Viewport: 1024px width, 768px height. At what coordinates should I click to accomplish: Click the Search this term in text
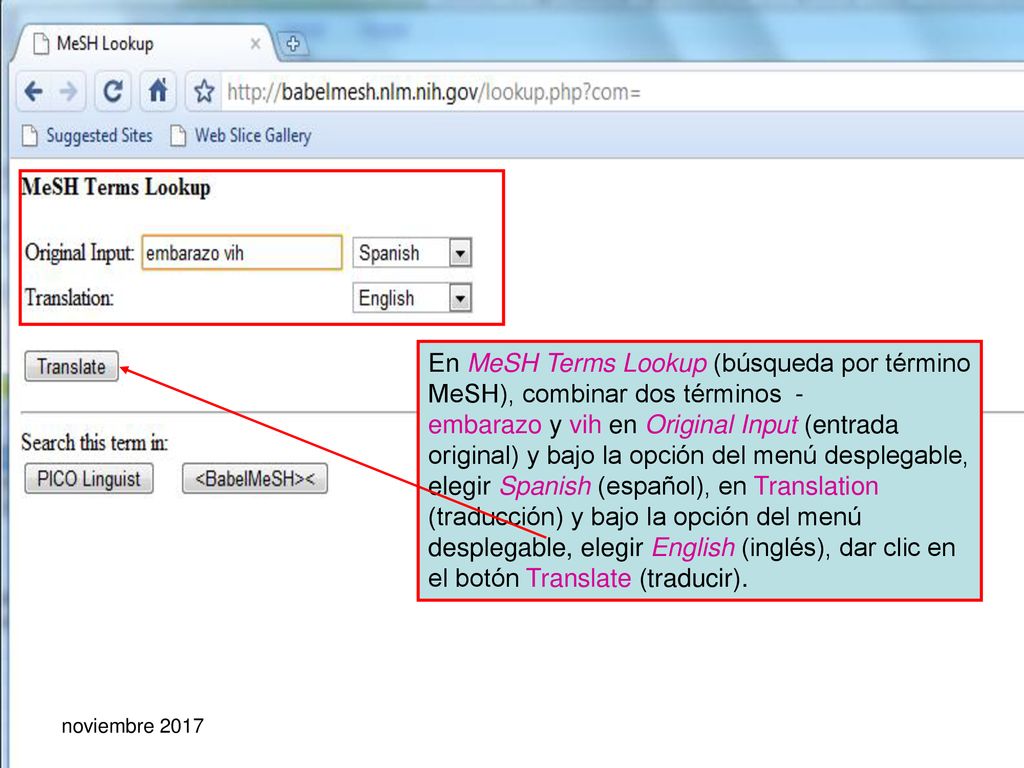(x=94, y=442)
